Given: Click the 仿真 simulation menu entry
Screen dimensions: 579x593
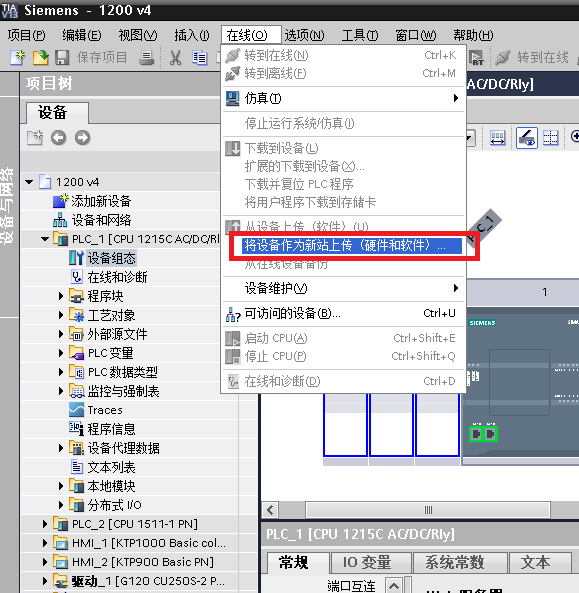Looking at the screenshot, I should click(343, 98).
